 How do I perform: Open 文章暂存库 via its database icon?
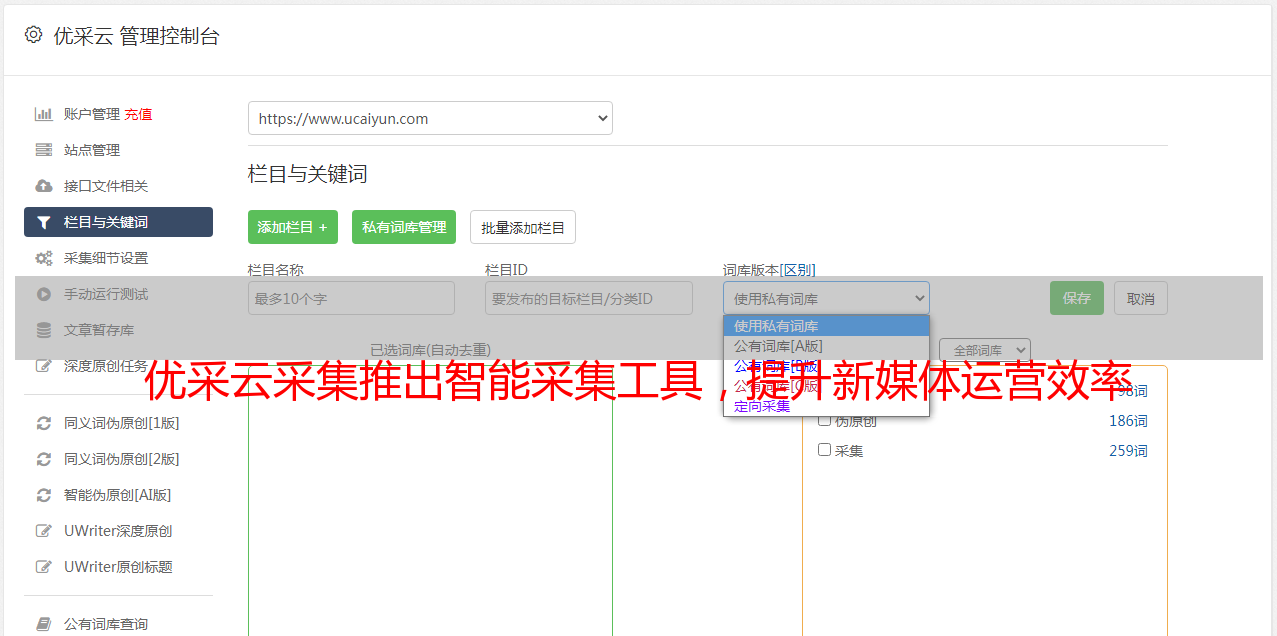pos(44,330)
